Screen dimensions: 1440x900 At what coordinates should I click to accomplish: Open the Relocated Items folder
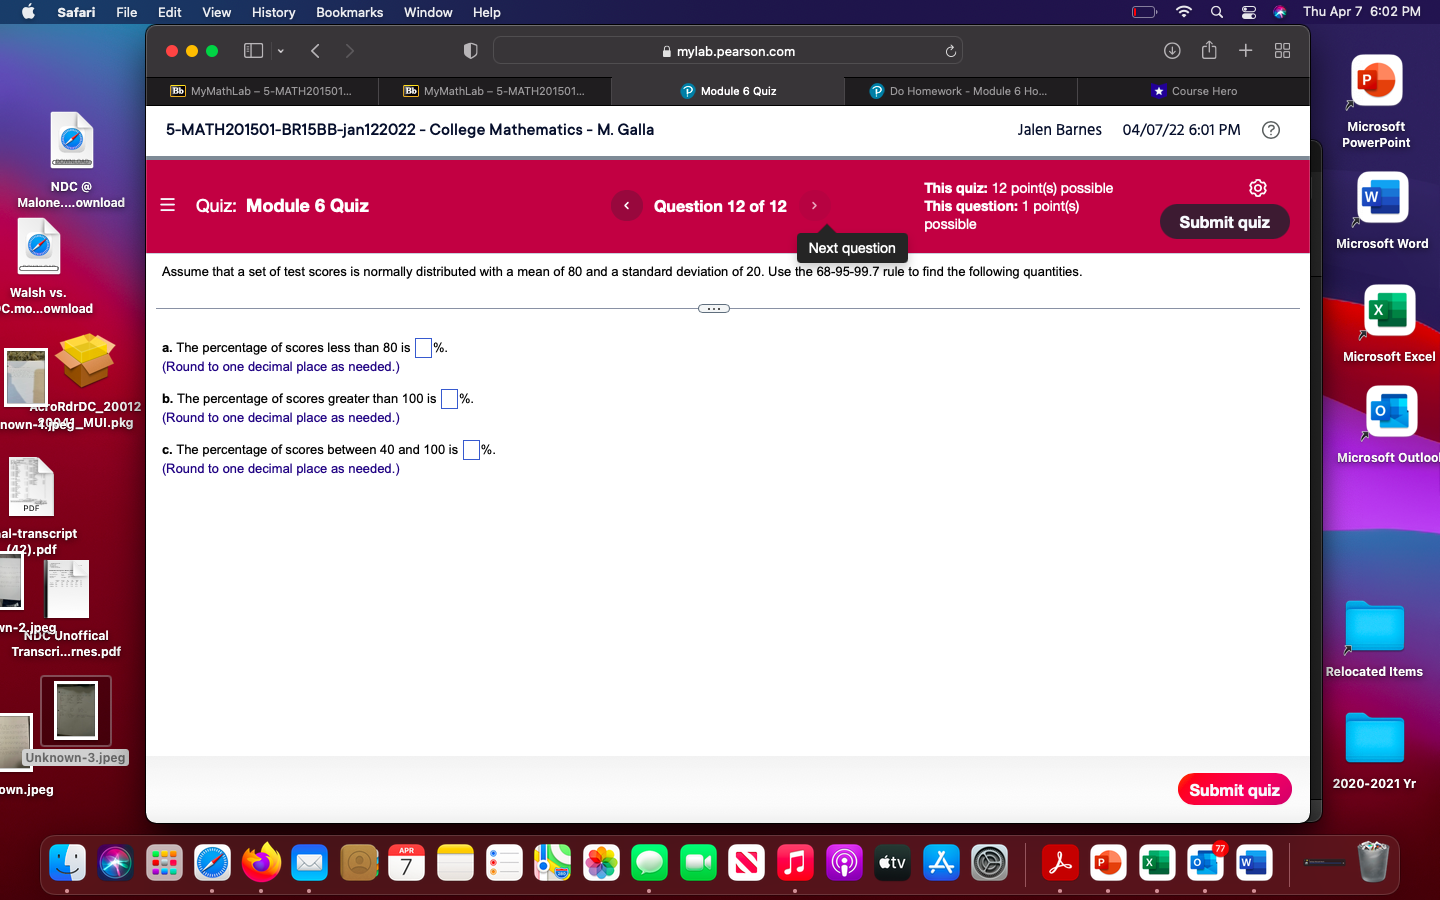(1374, 627)
